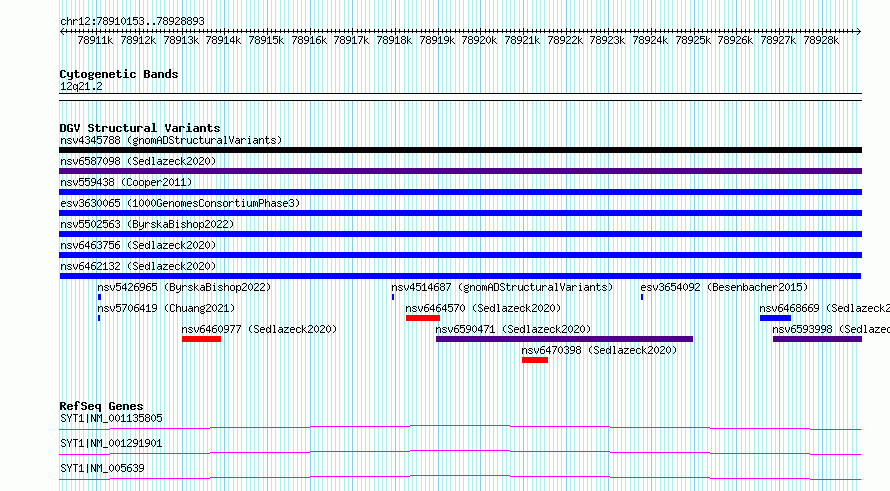Click the black nsv4345788 variant bar
The width and height of the screenshot is (890, 491).
click(460, 150)
